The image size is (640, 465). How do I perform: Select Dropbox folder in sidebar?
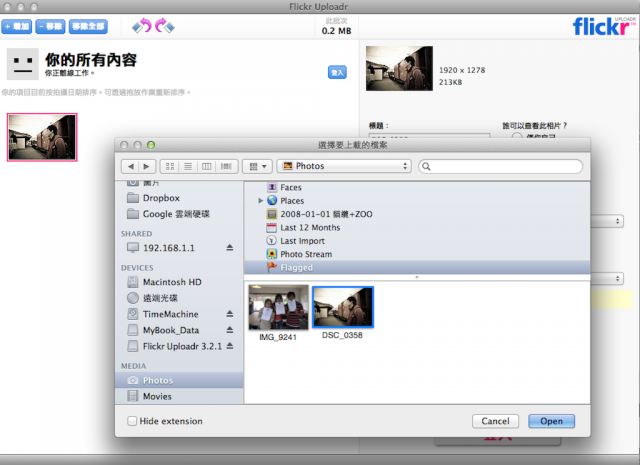coord(180,198)
